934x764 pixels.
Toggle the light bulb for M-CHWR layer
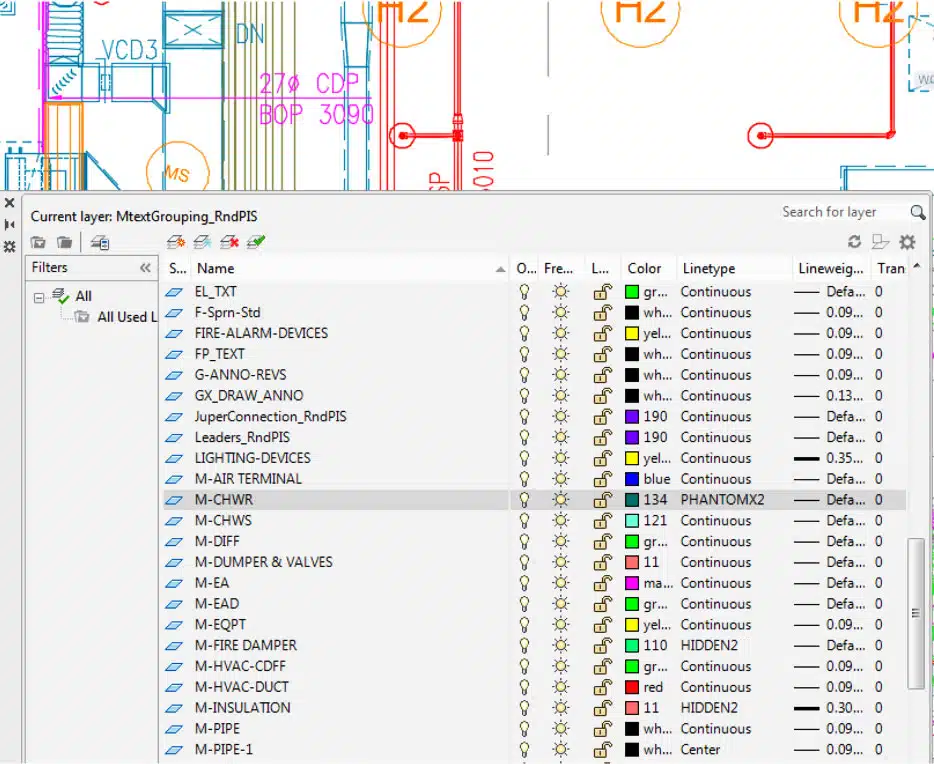pos(523,499)
